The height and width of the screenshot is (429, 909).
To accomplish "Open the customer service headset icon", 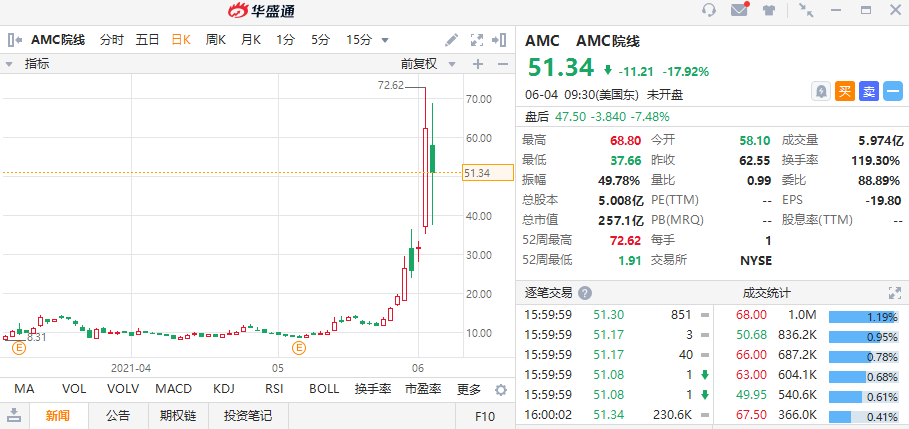I will 708,10.
